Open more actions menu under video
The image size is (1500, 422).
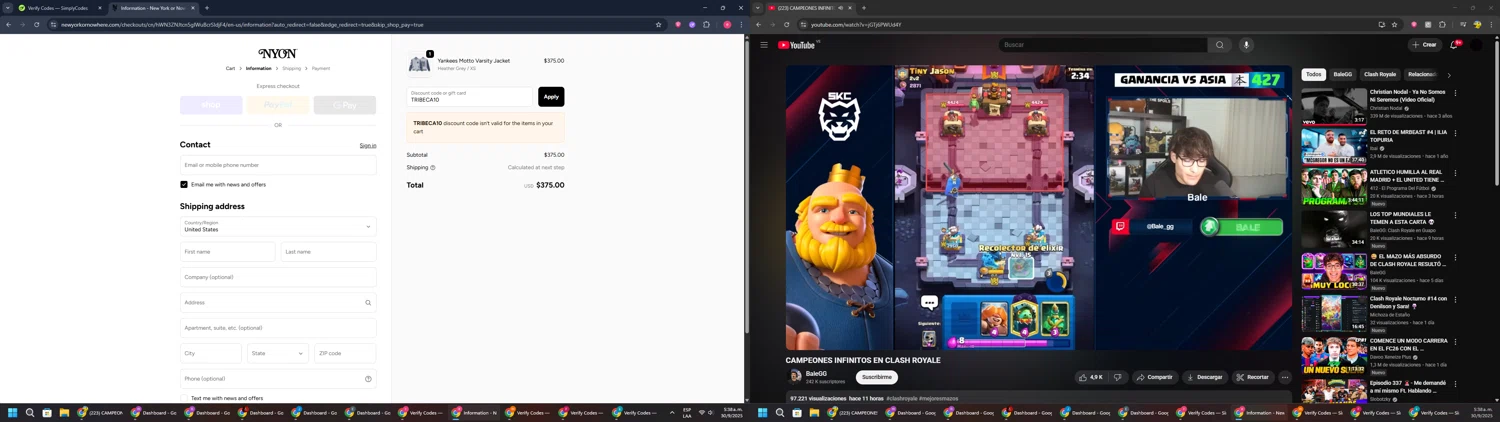tap(1285, 377)
